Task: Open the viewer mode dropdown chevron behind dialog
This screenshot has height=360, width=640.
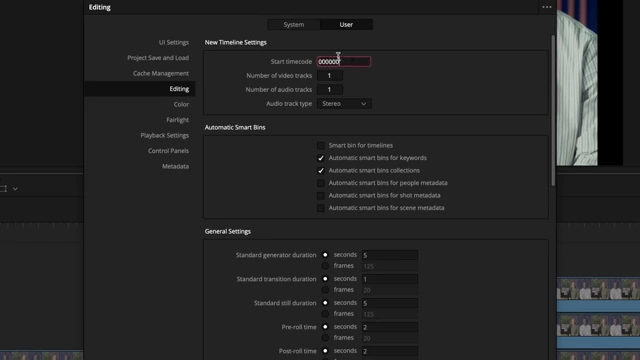Action: point(15,189)
